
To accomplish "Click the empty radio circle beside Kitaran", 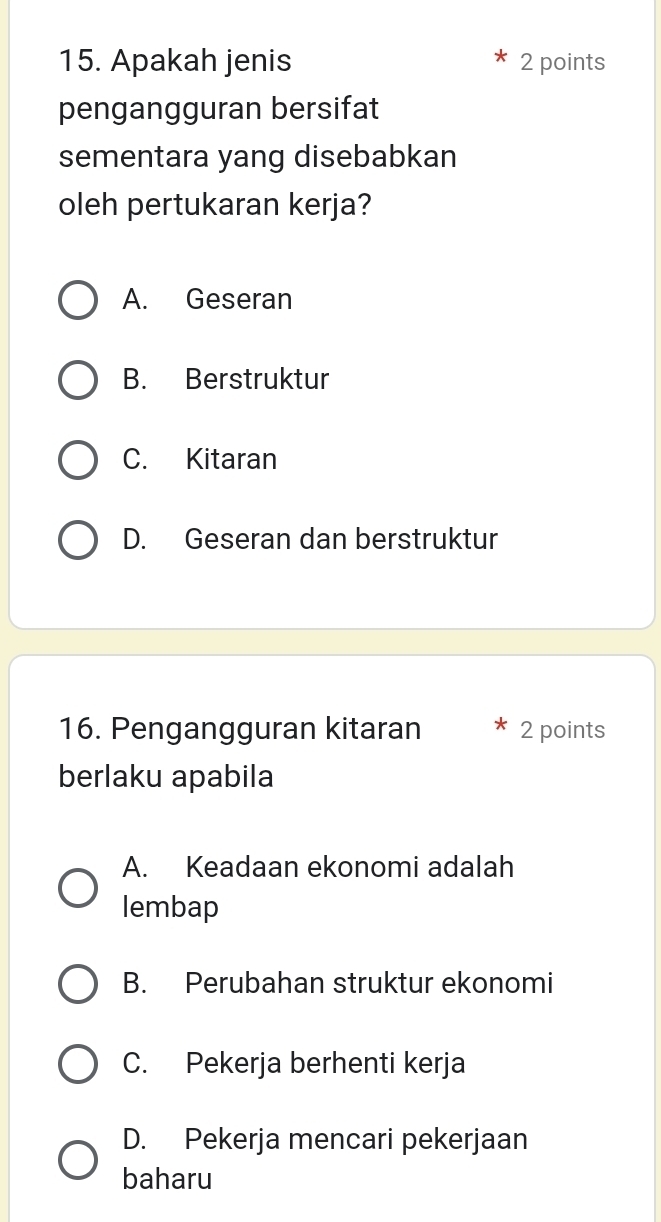I will [77, 459].
